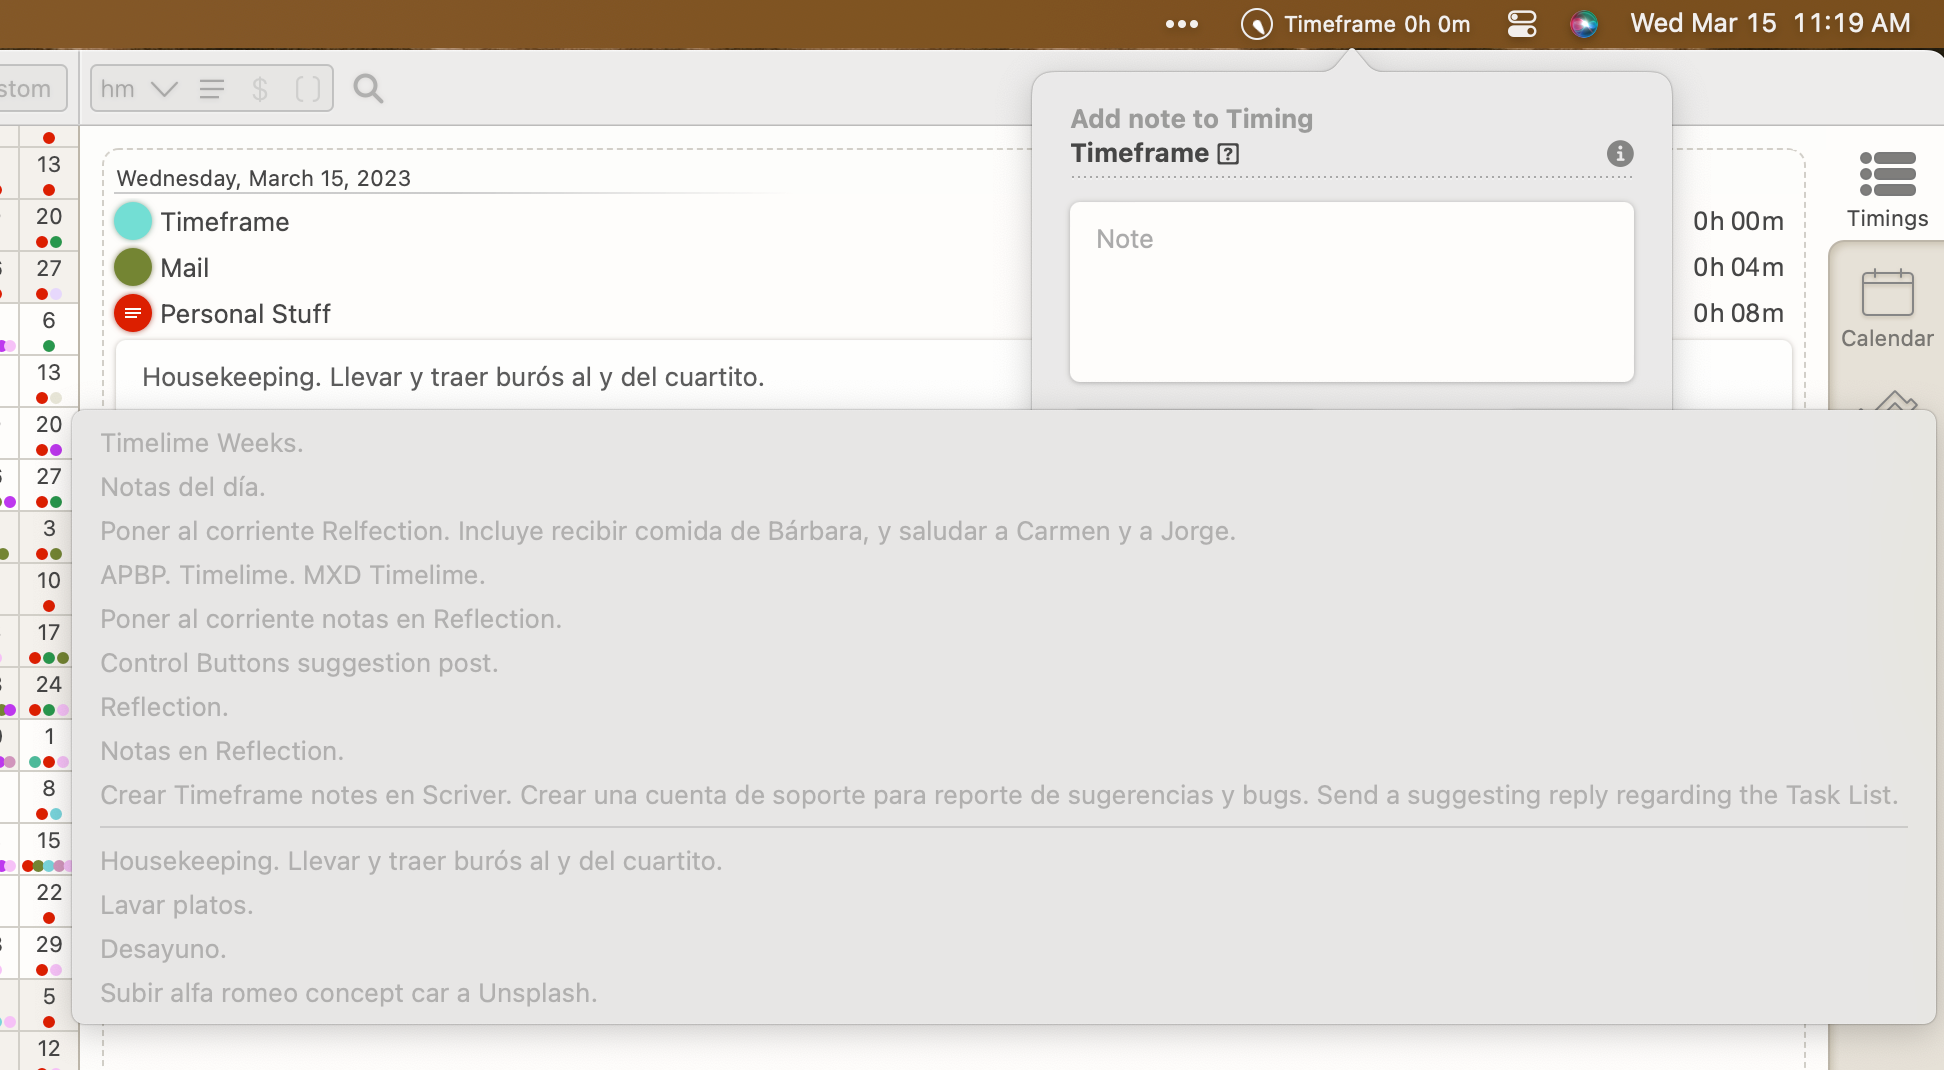Viewport: 1944px width, 1070px height.
Task: Toggle the brackets display option
Action: (x=308, y=90)
